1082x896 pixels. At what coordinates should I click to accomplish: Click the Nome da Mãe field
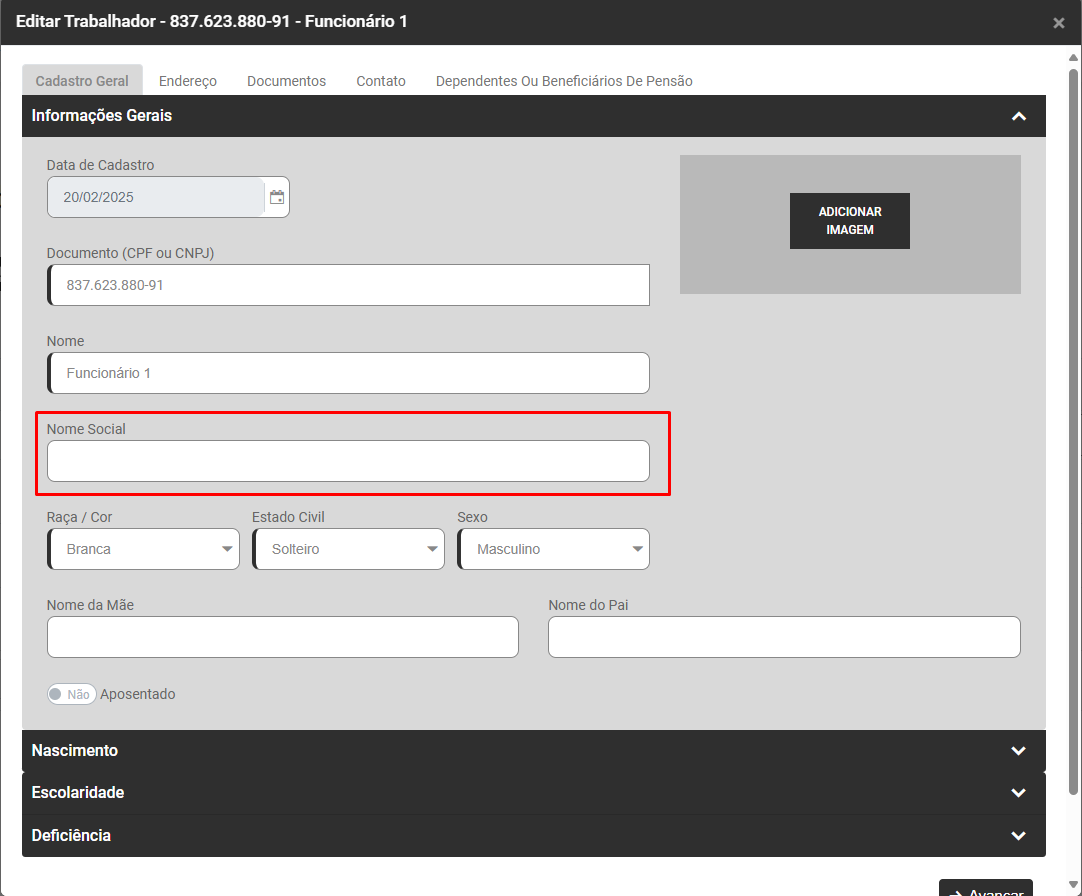pyautogui.click(x=283, y=637)
